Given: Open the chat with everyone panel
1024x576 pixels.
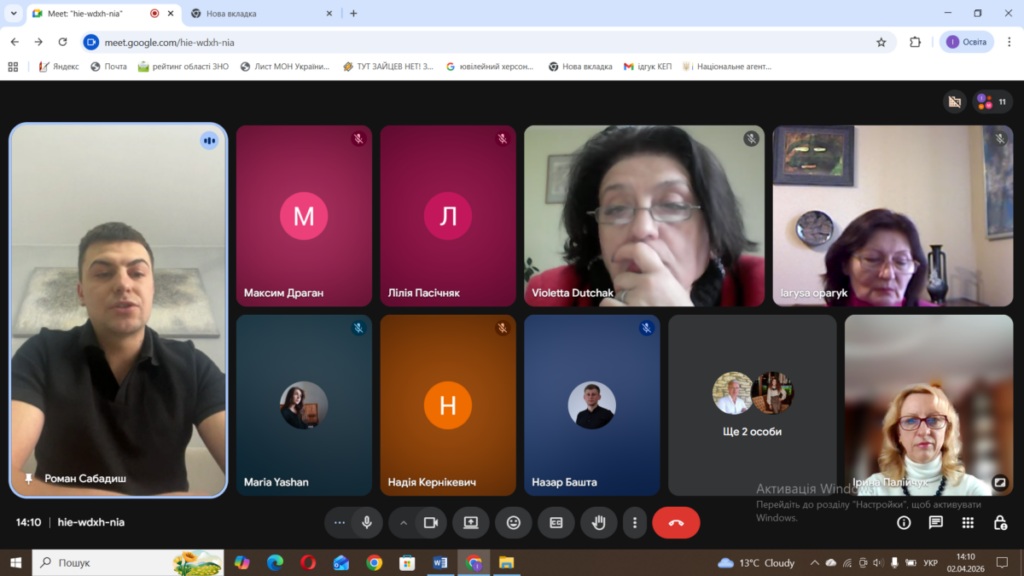Looking at the screenshot, I should click(x=936, y=522).
